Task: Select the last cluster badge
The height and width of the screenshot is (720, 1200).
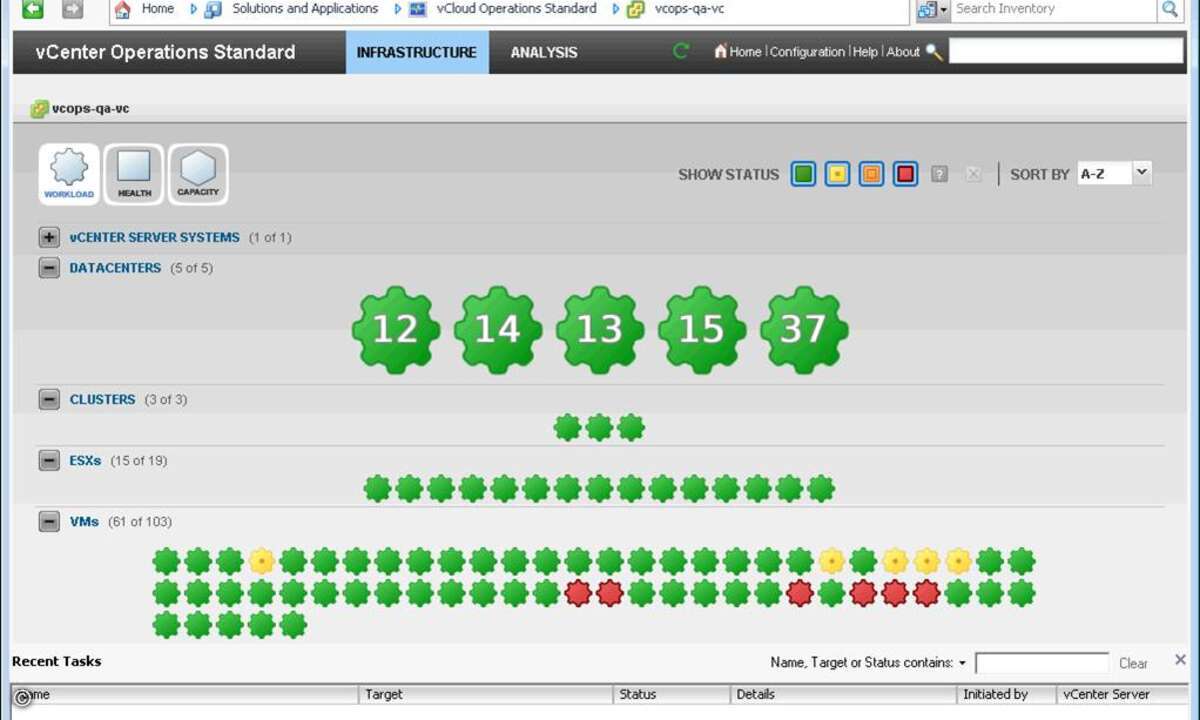Action: pos(631,428)
